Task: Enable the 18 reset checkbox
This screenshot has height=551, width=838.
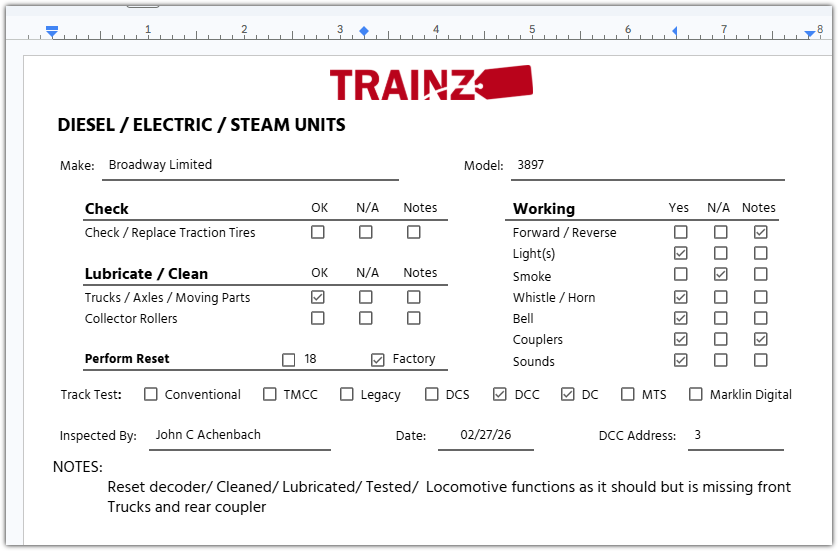Action: tap(289, 360)
